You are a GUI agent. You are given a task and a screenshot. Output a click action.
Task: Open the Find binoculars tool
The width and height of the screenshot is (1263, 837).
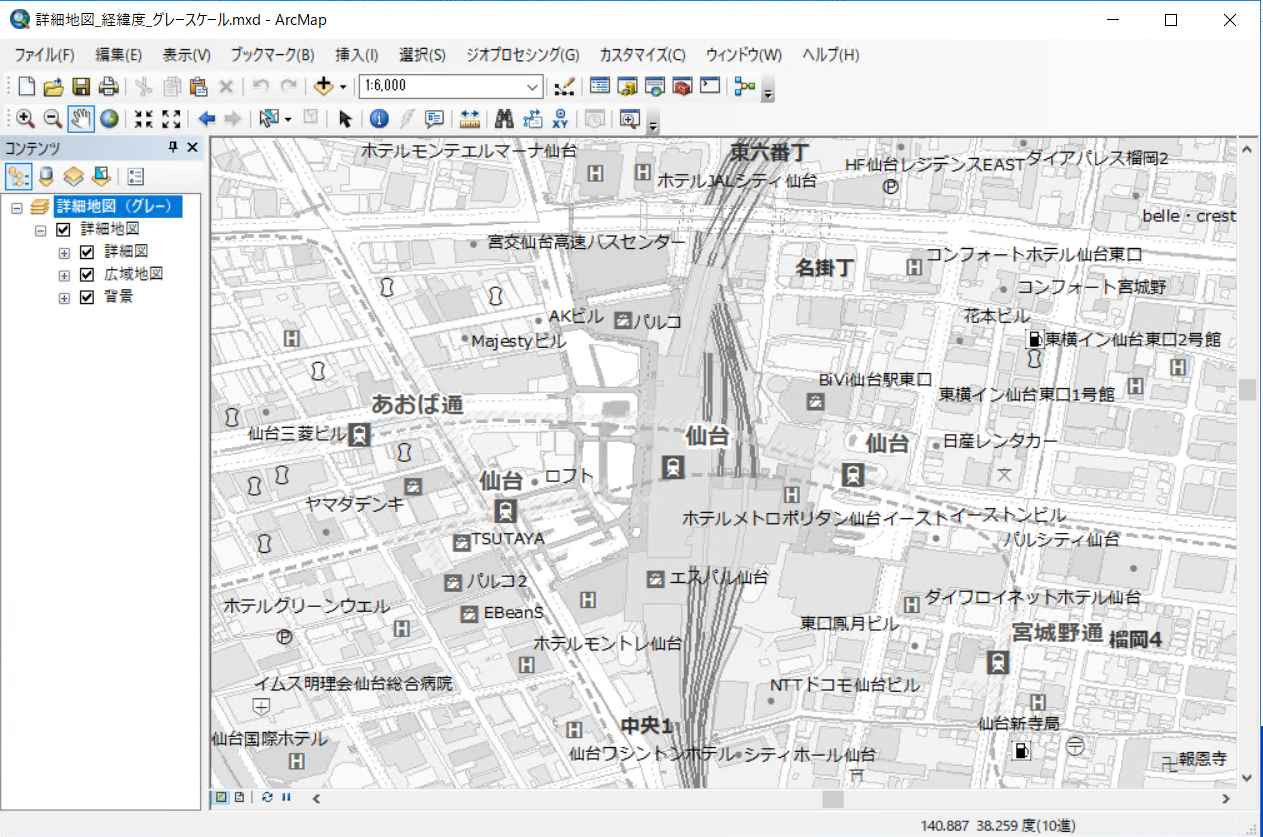tap(504, 119)
